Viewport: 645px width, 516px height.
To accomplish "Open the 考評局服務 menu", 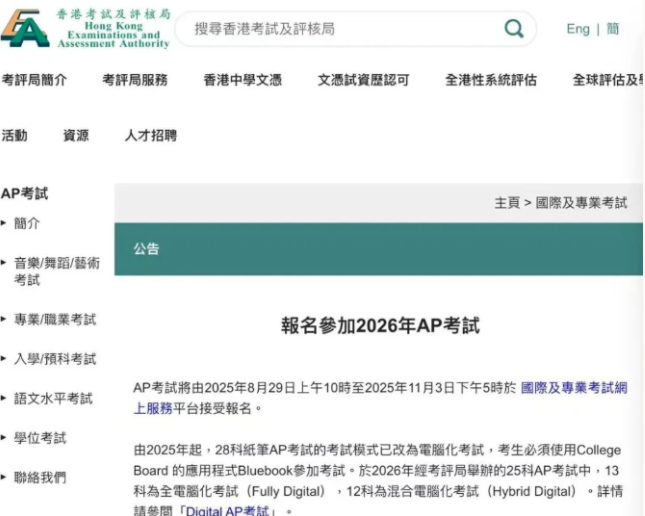I will pos(135,80).
